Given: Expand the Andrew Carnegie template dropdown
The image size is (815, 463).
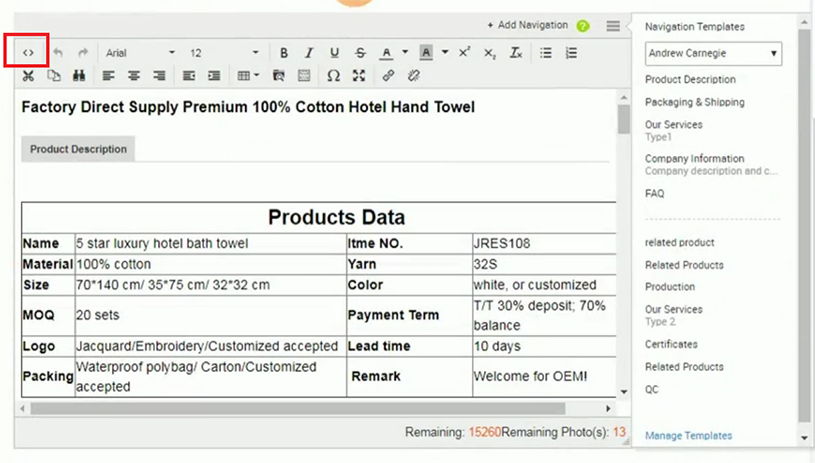Looking at the screenshot, I should (712, 53).
